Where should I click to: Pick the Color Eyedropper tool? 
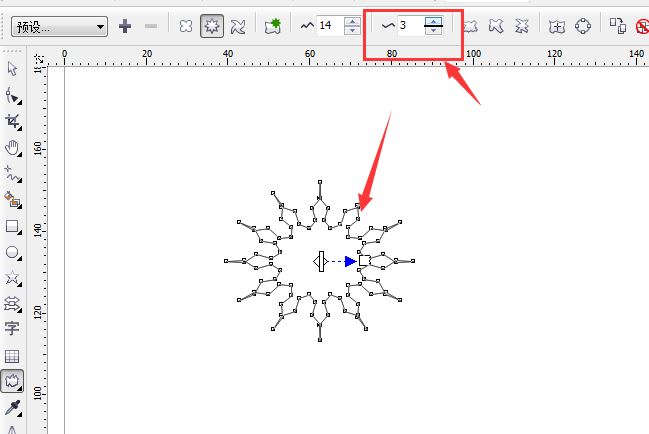[x=12, y=408]
